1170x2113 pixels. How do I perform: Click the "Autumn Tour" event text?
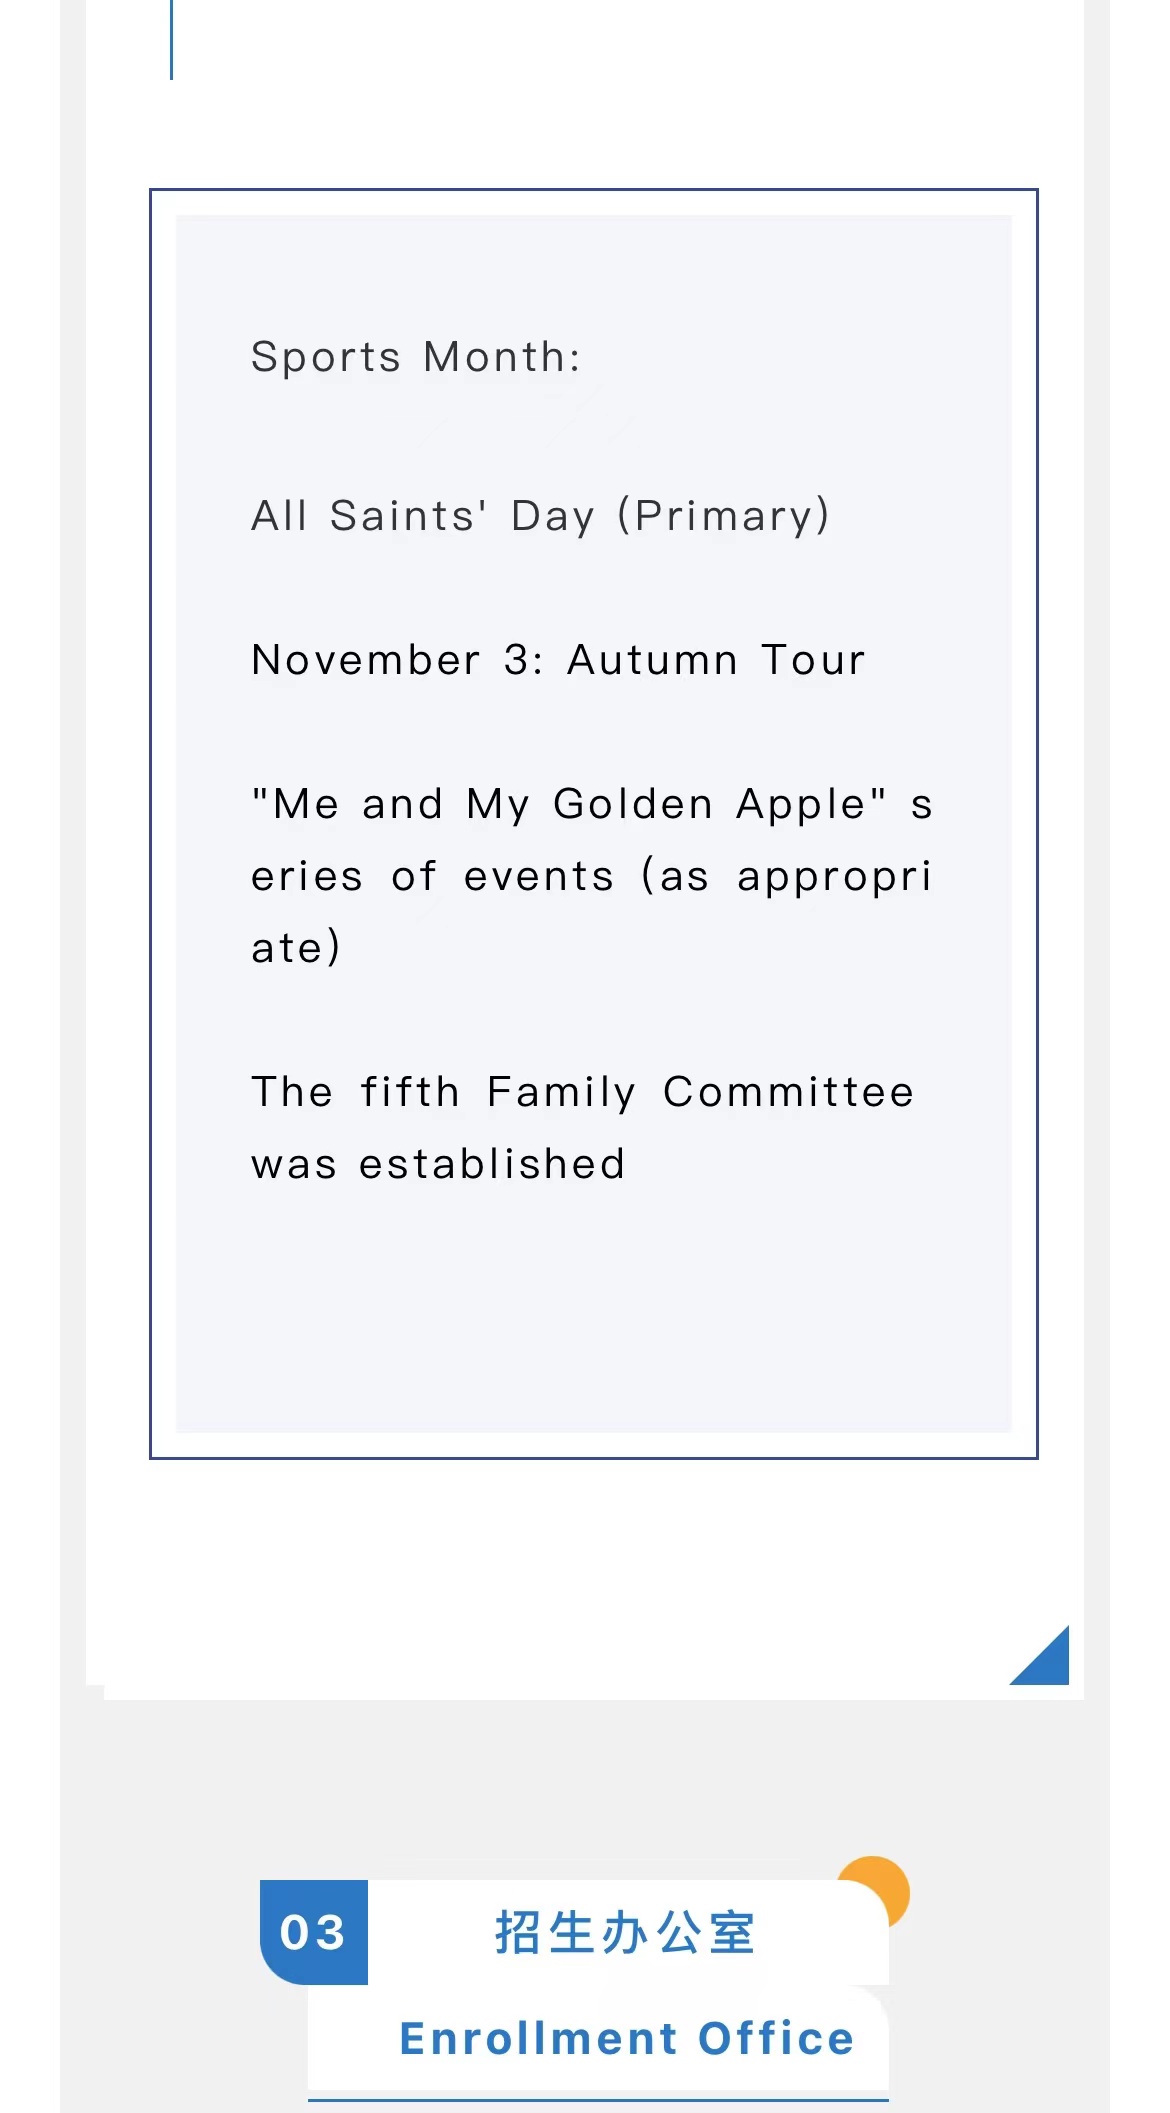(x=716, y=660)
